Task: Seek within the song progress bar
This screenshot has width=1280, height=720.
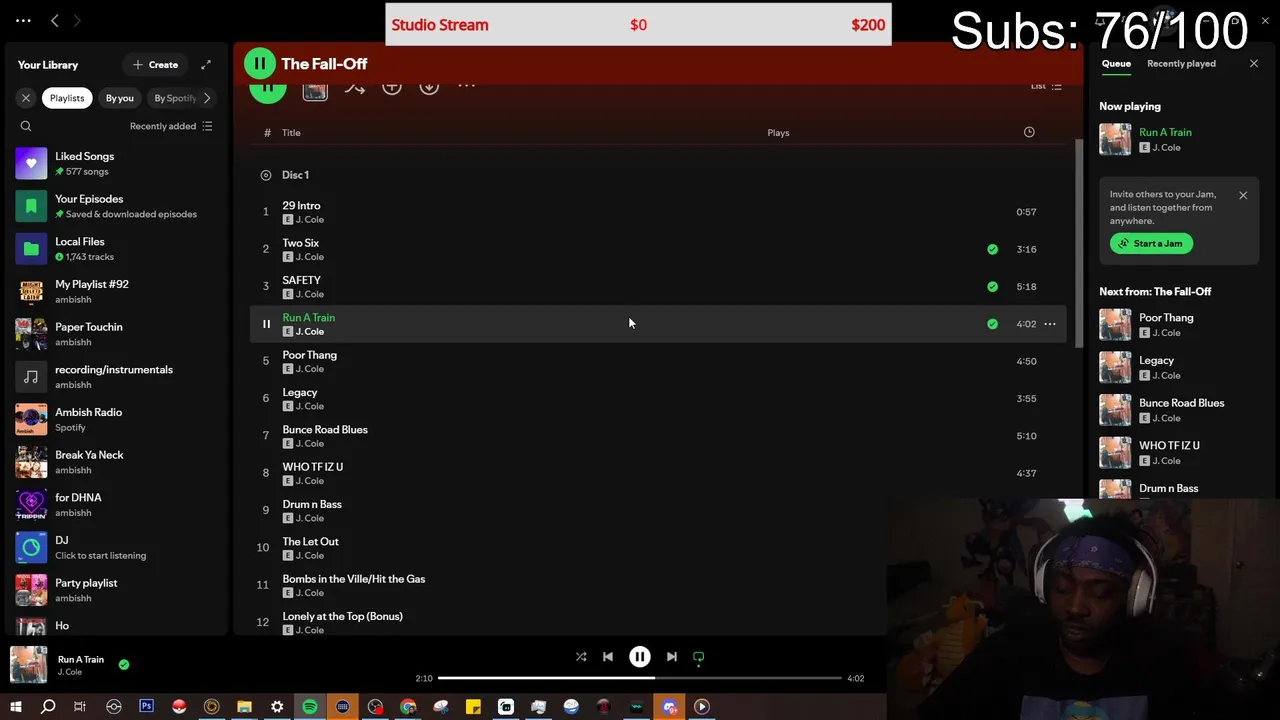Action: 640,678
